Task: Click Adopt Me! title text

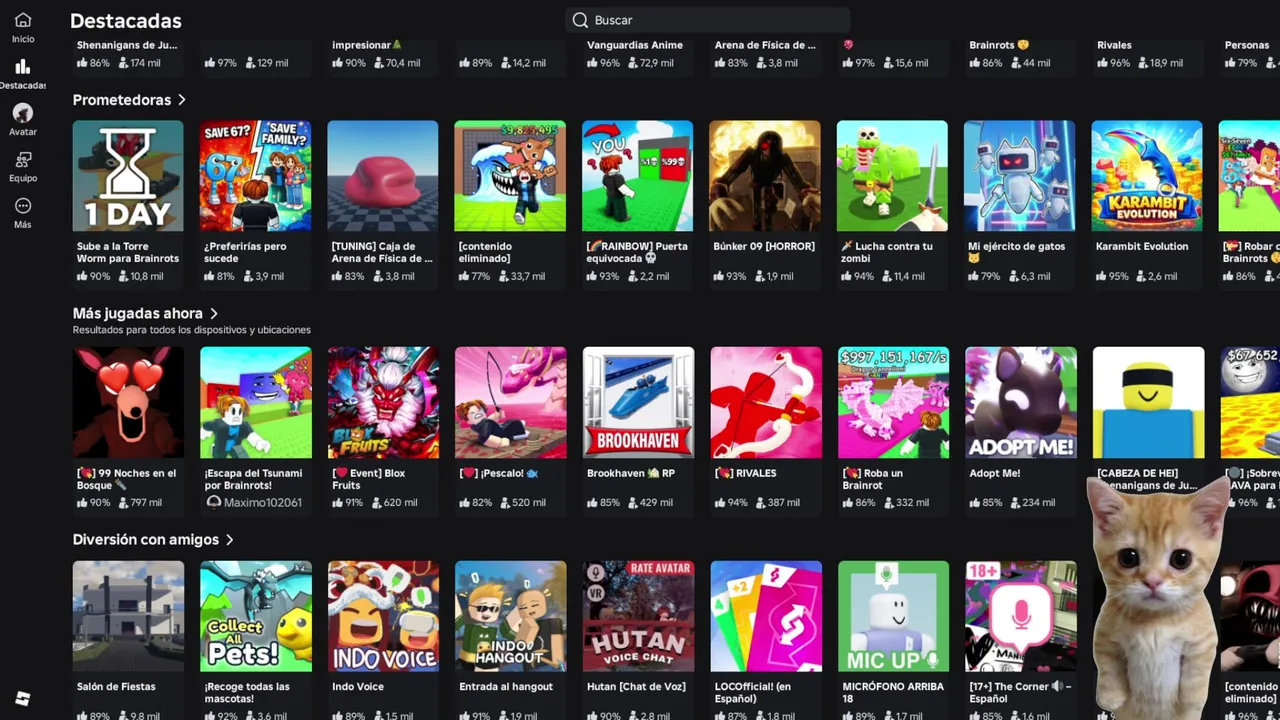Action: pos(994,473)
